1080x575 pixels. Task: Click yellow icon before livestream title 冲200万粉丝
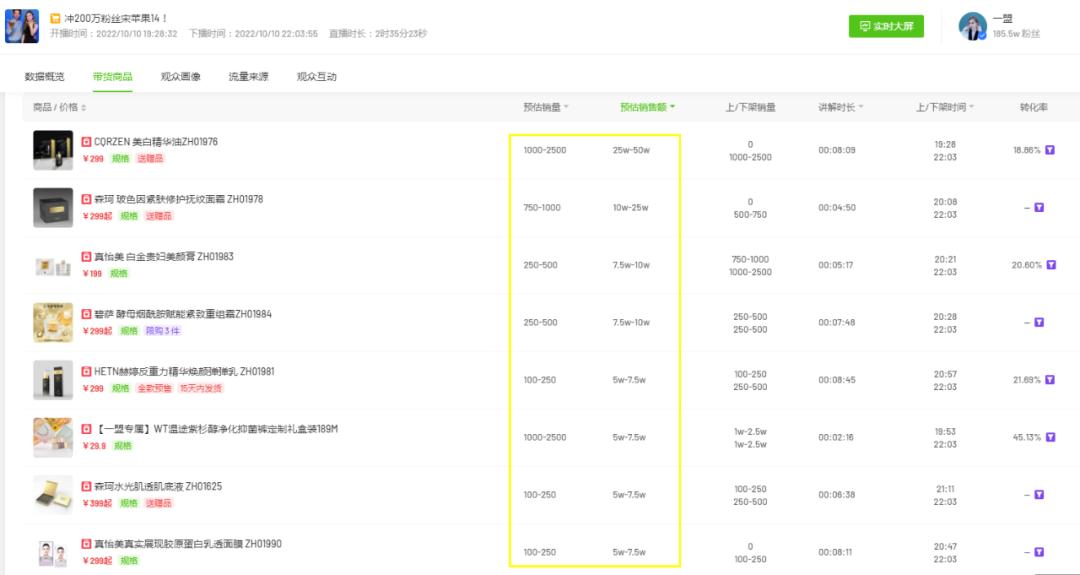[55, 19]
